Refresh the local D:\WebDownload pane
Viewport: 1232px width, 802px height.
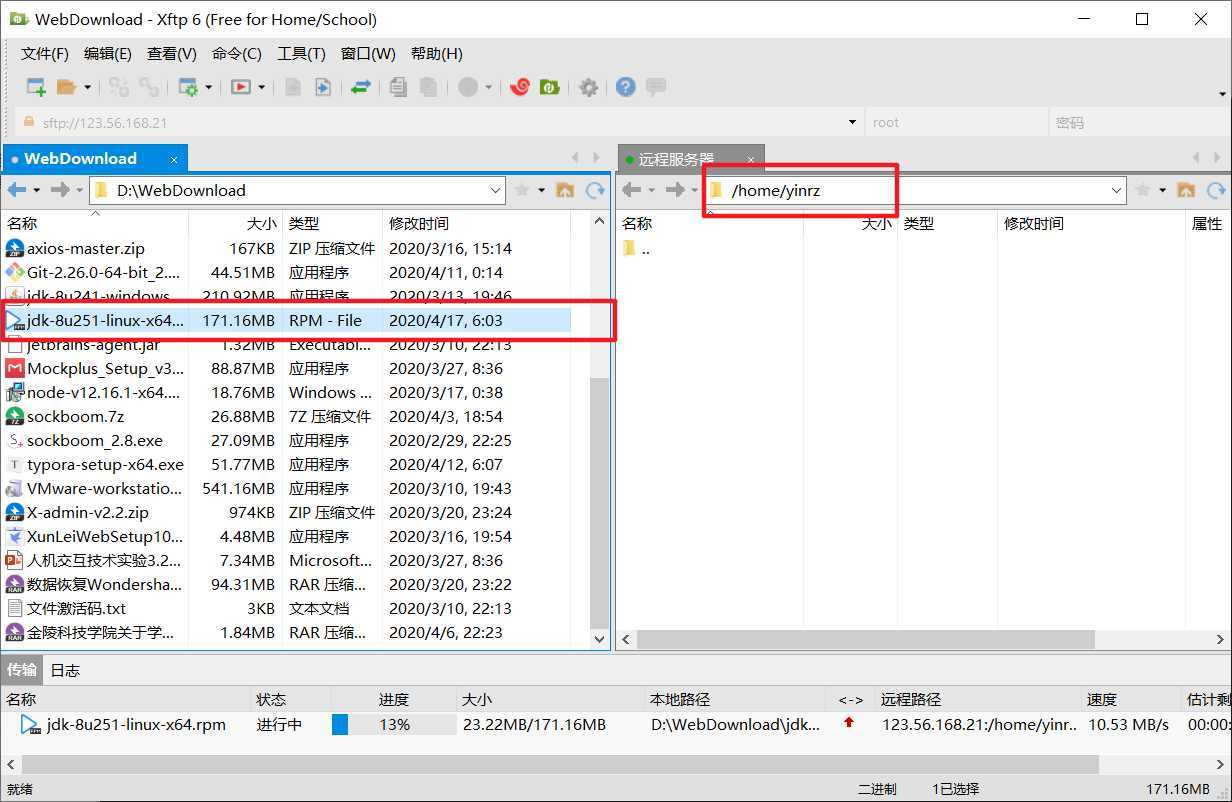(595, 190)
